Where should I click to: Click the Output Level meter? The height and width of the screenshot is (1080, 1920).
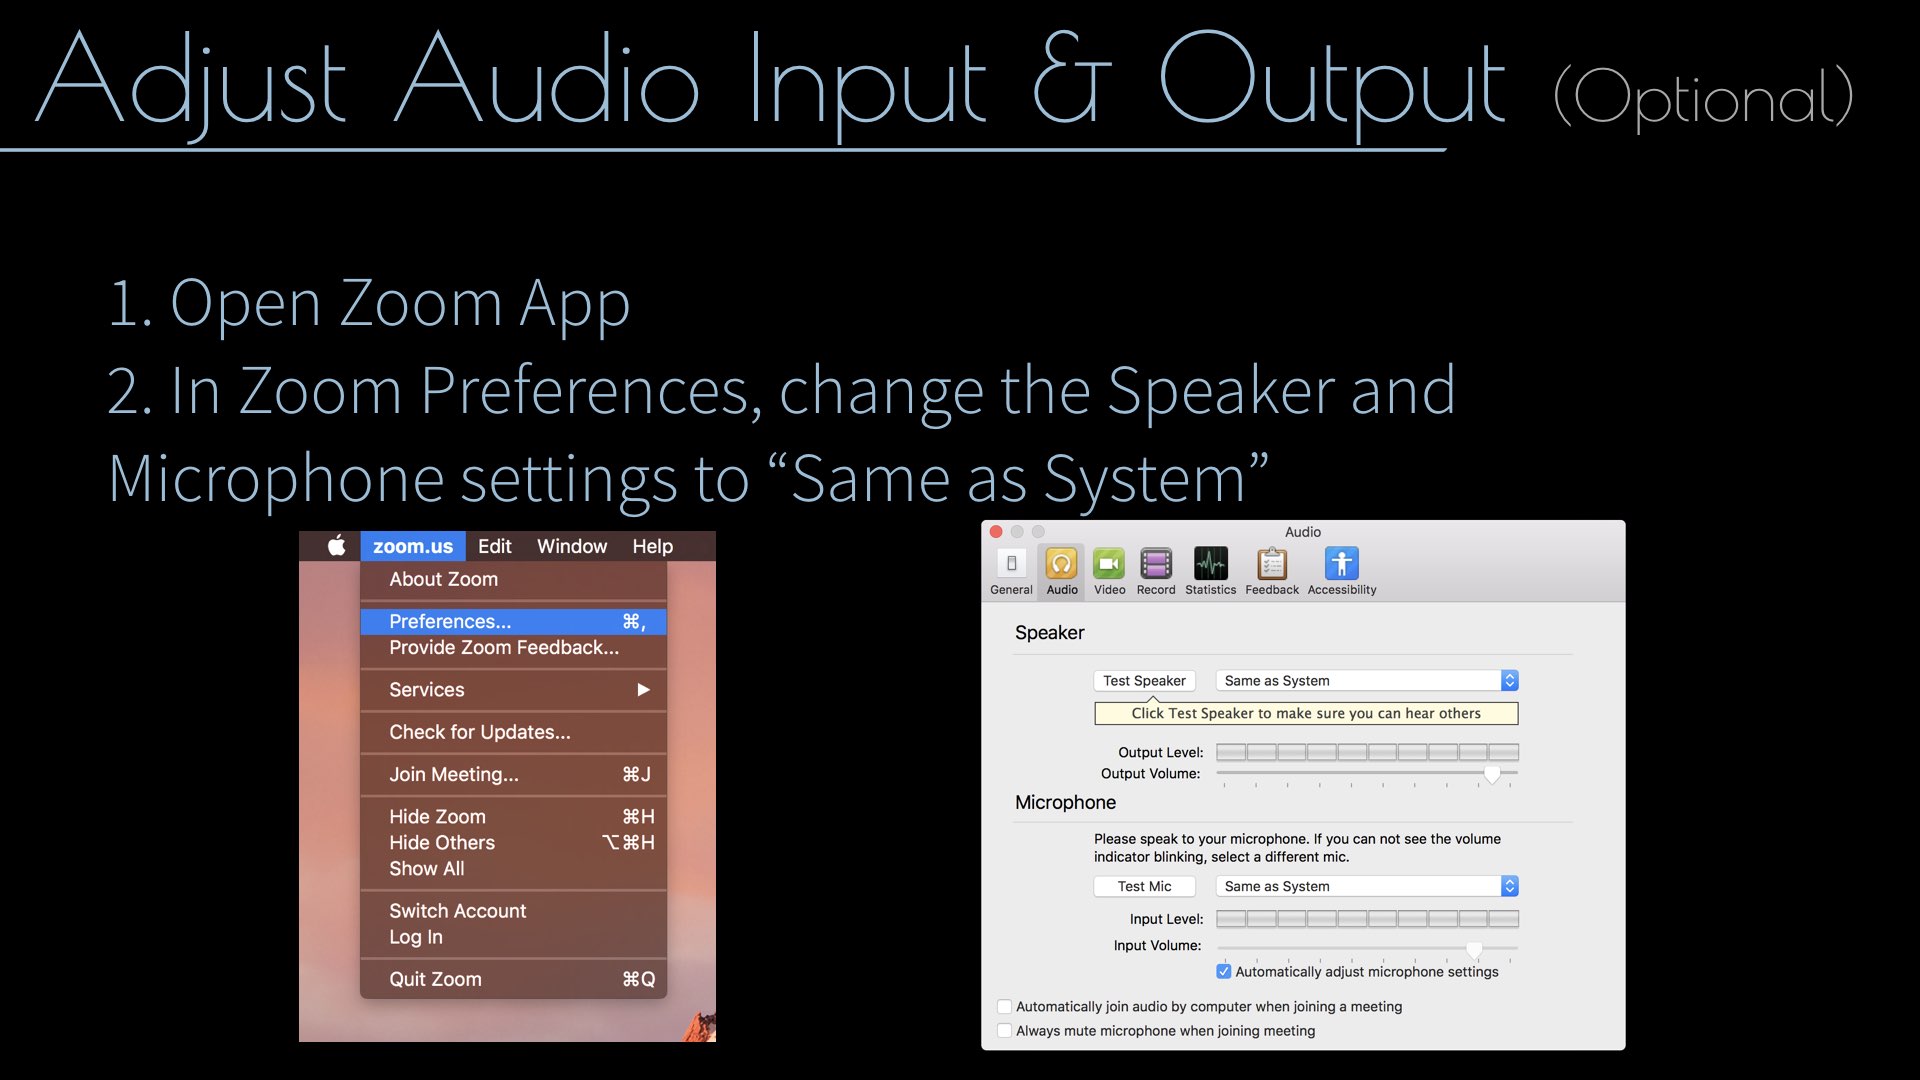click(x=1367, y=752)
